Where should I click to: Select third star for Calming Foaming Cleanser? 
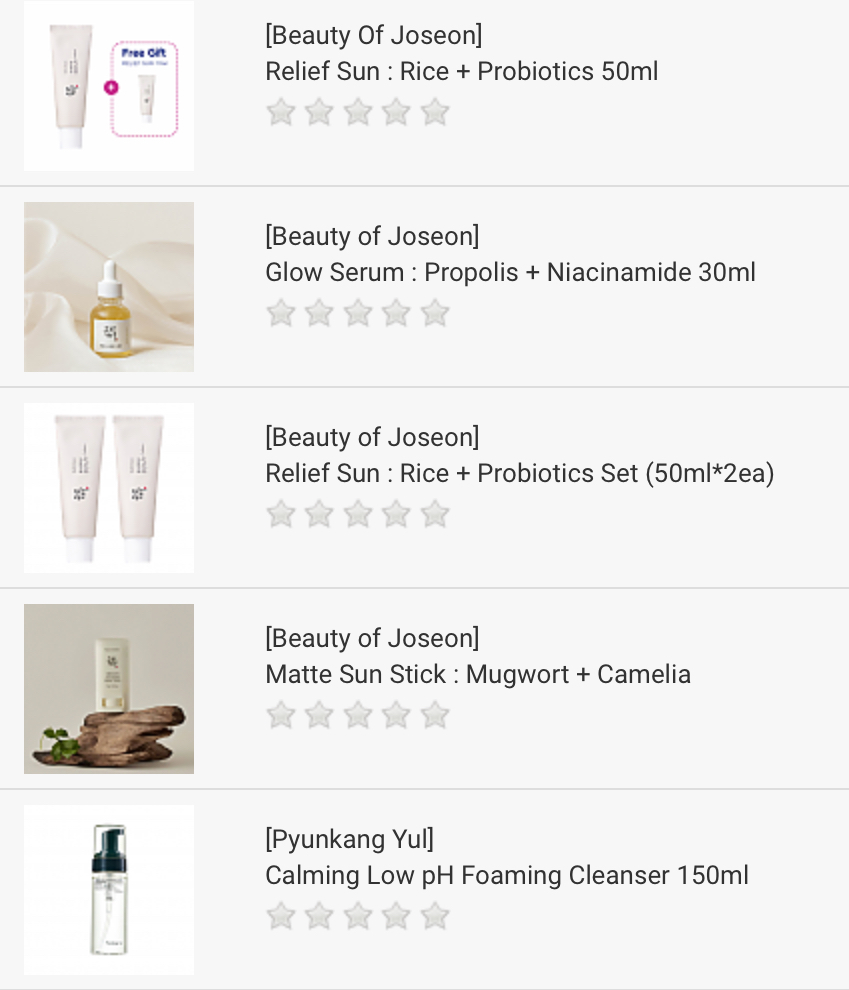click(x=358, y=916)
